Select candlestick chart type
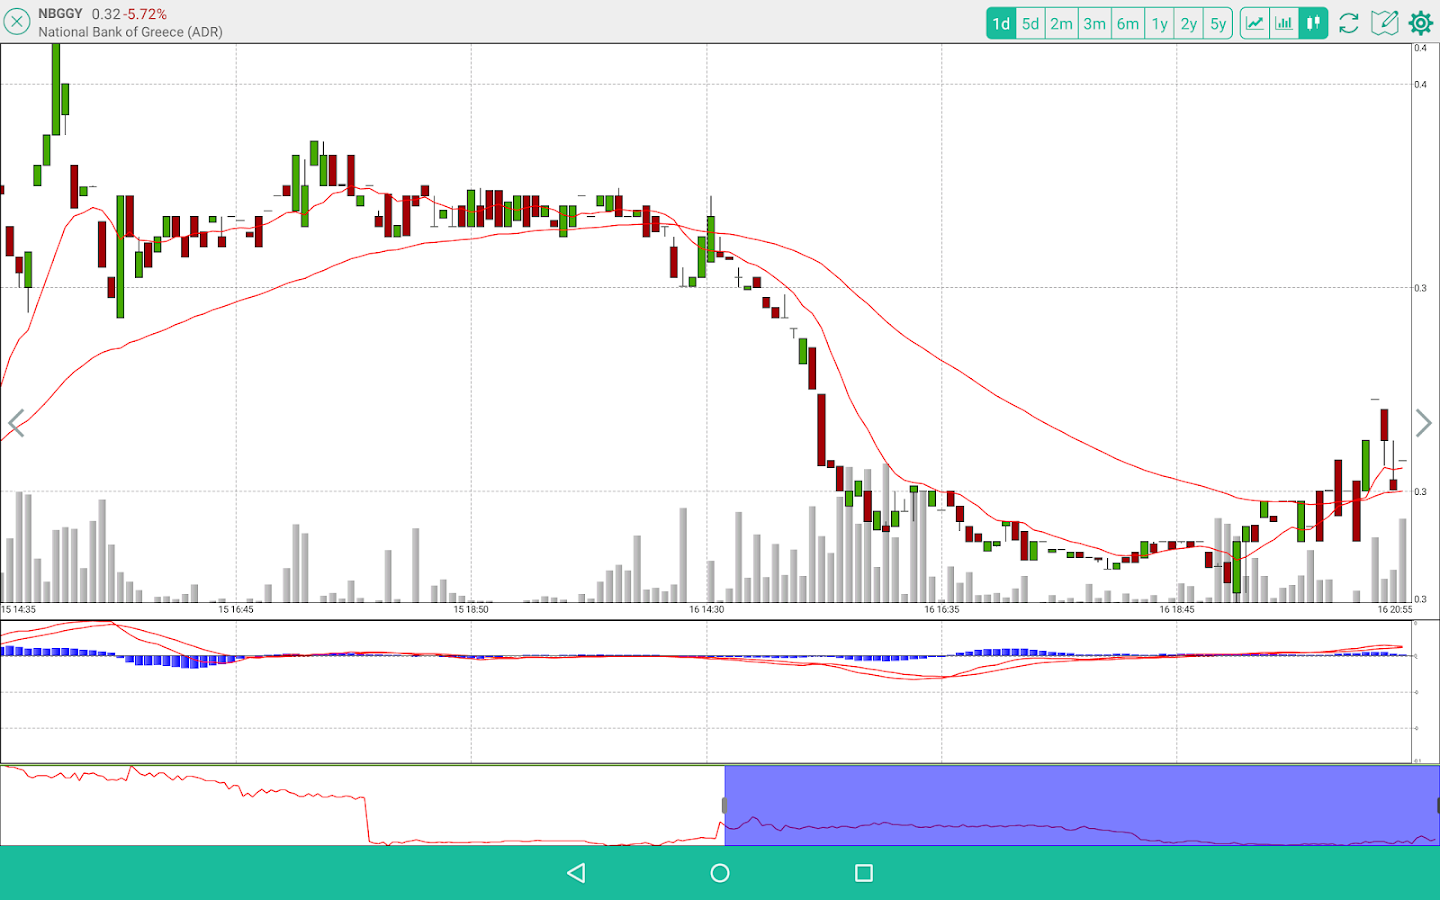 coord(1313,23)
